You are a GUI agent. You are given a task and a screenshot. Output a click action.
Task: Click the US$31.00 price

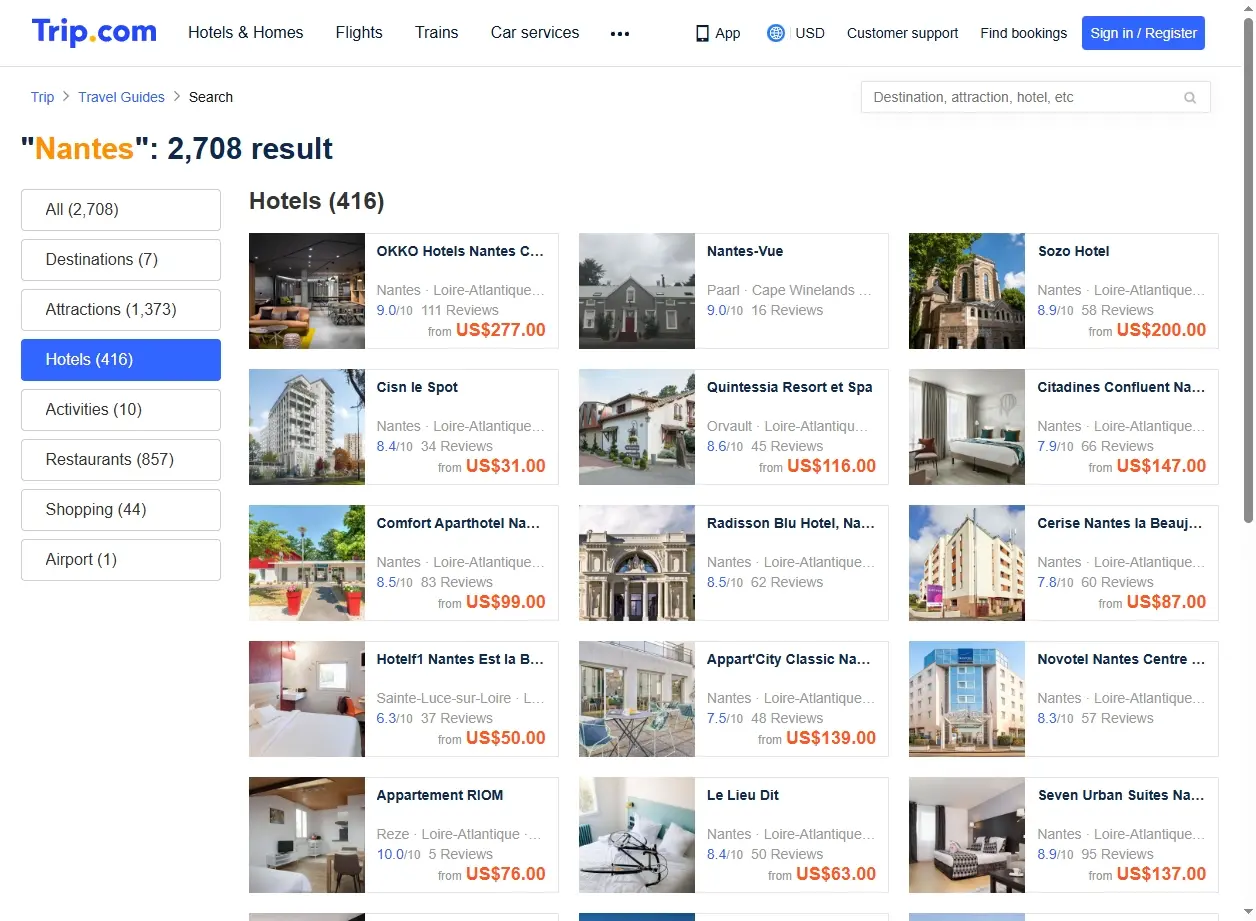tap(506, 466)
